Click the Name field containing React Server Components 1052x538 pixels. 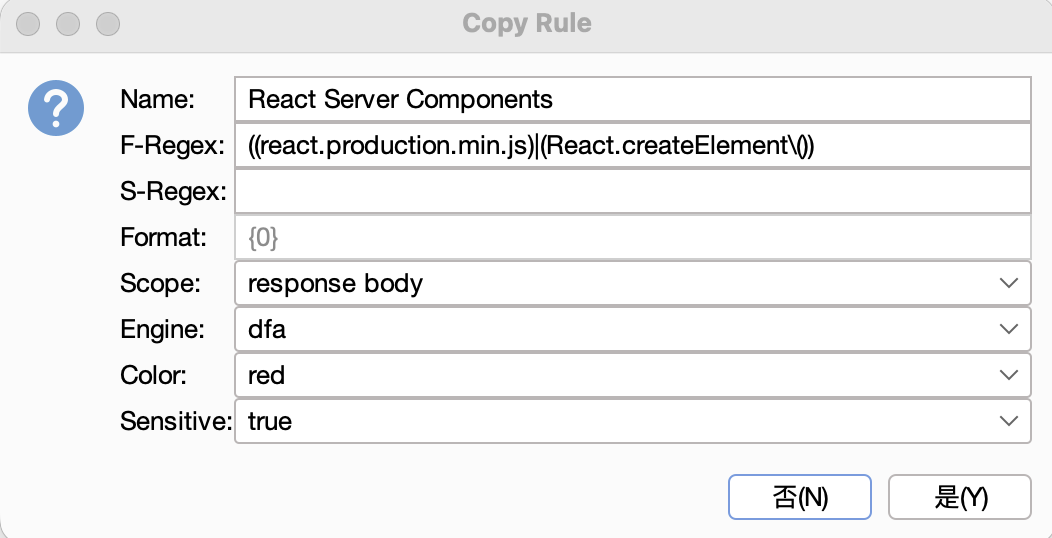point(631,99)
